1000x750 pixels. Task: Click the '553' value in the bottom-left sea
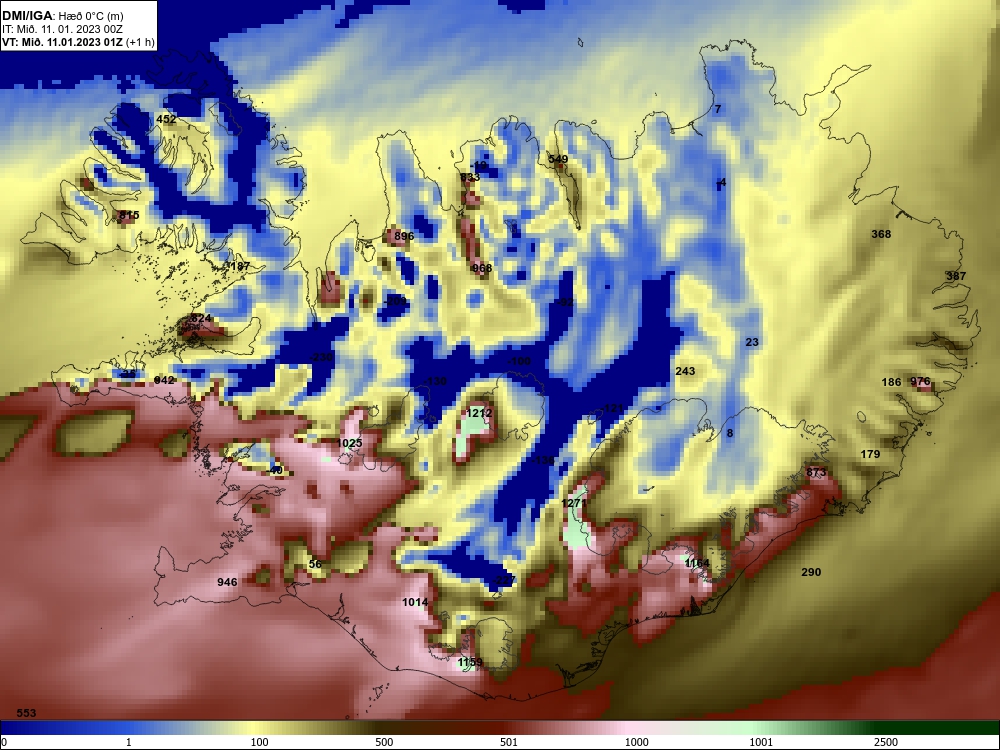click(26, 713)
